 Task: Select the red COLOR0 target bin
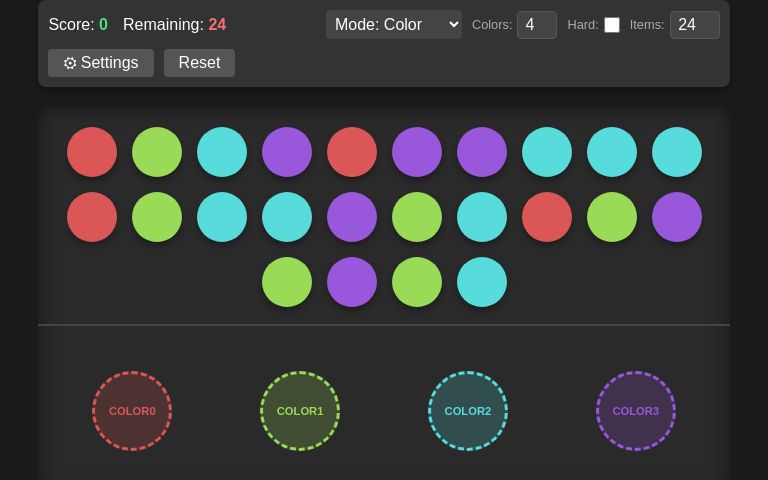click(x=132, y=411)
